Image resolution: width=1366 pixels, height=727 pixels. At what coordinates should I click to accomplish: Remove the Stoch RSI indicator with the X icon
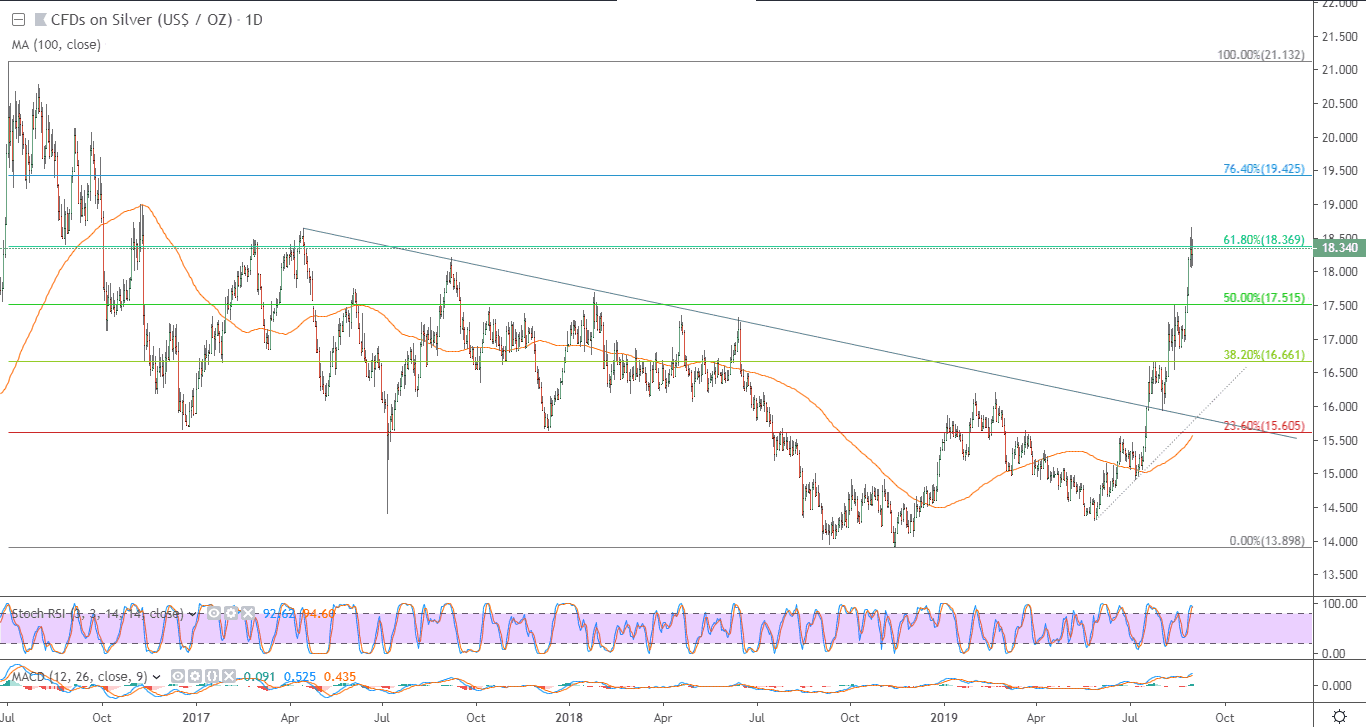[247, 612]
